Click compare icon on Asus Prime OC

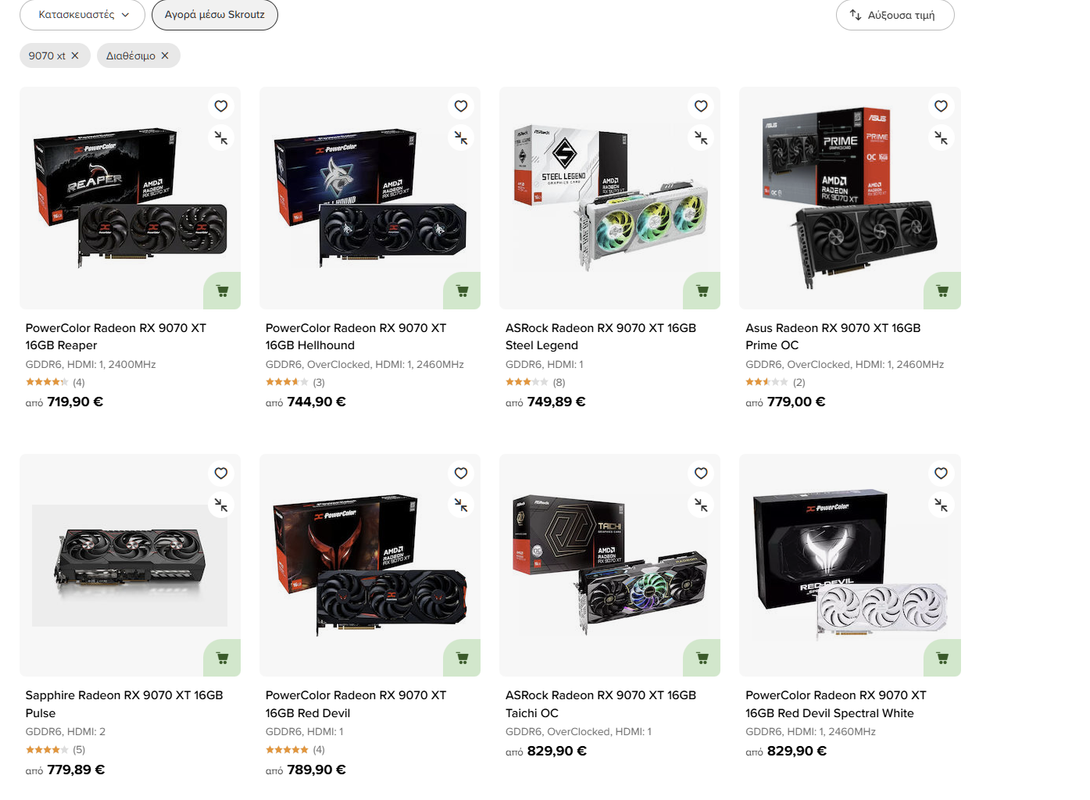coord(941,138)
